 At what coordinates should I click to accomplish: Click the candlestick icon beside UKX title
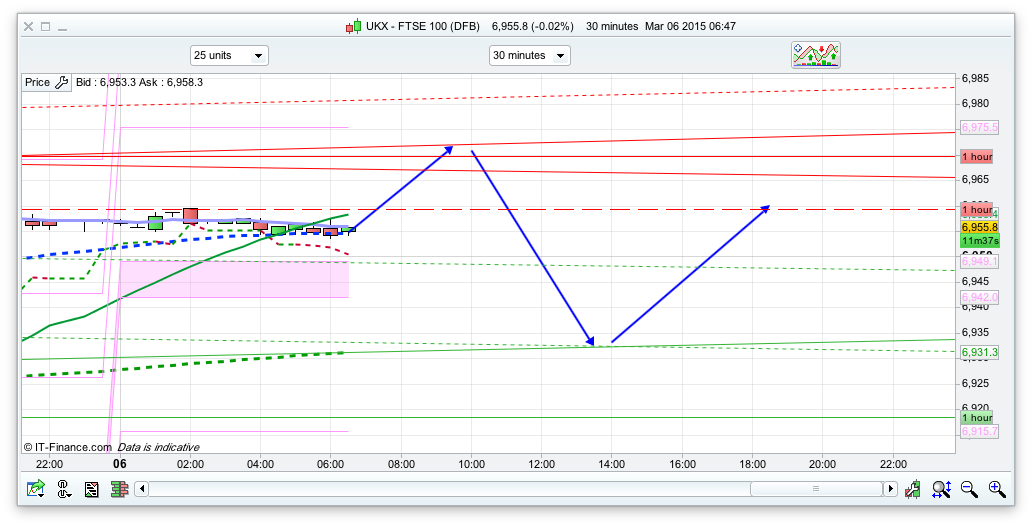353,26
